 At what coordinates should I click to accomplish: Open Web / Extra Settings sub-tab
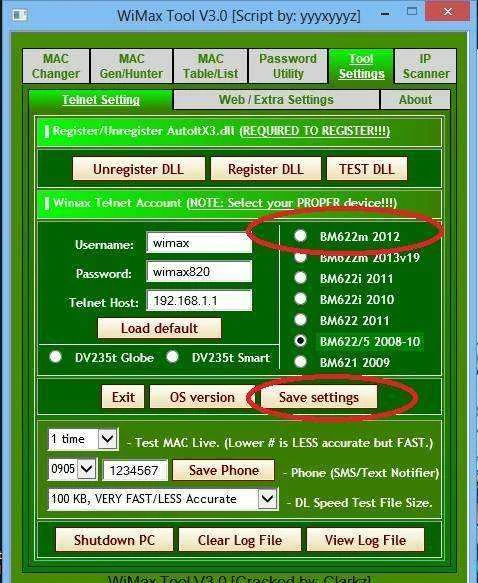click(276, 100)
